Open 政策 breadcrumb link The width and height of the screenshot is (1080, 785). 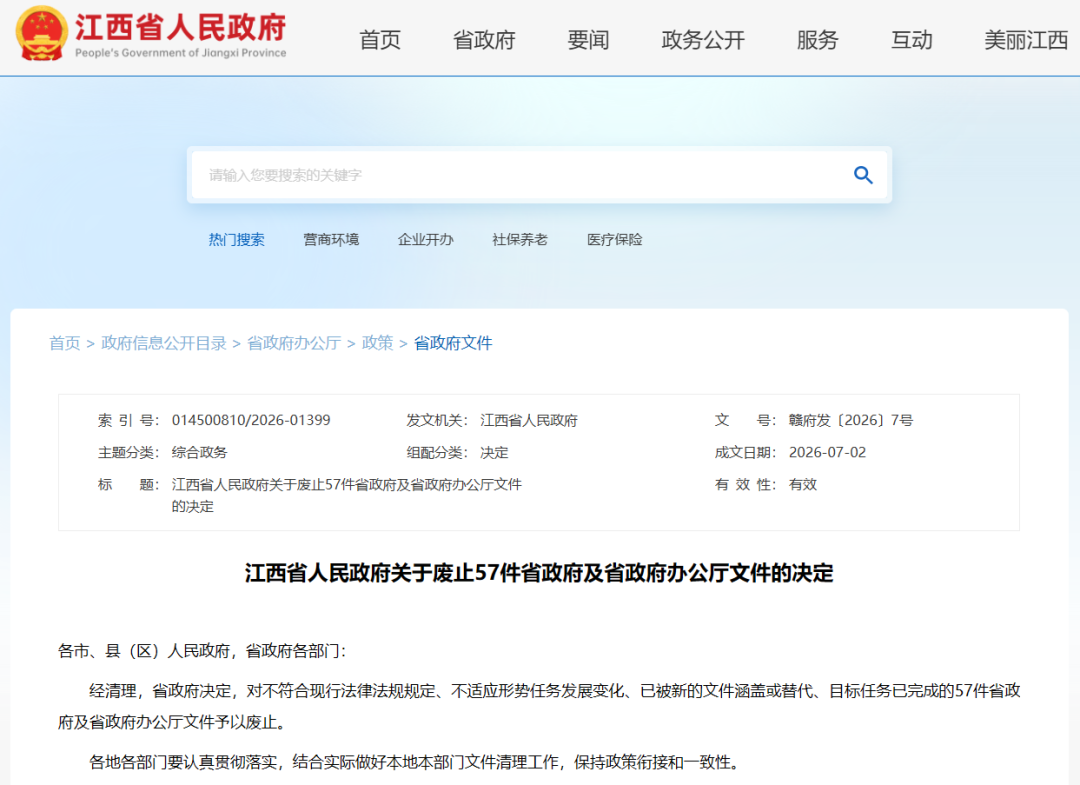pos(377,343)
